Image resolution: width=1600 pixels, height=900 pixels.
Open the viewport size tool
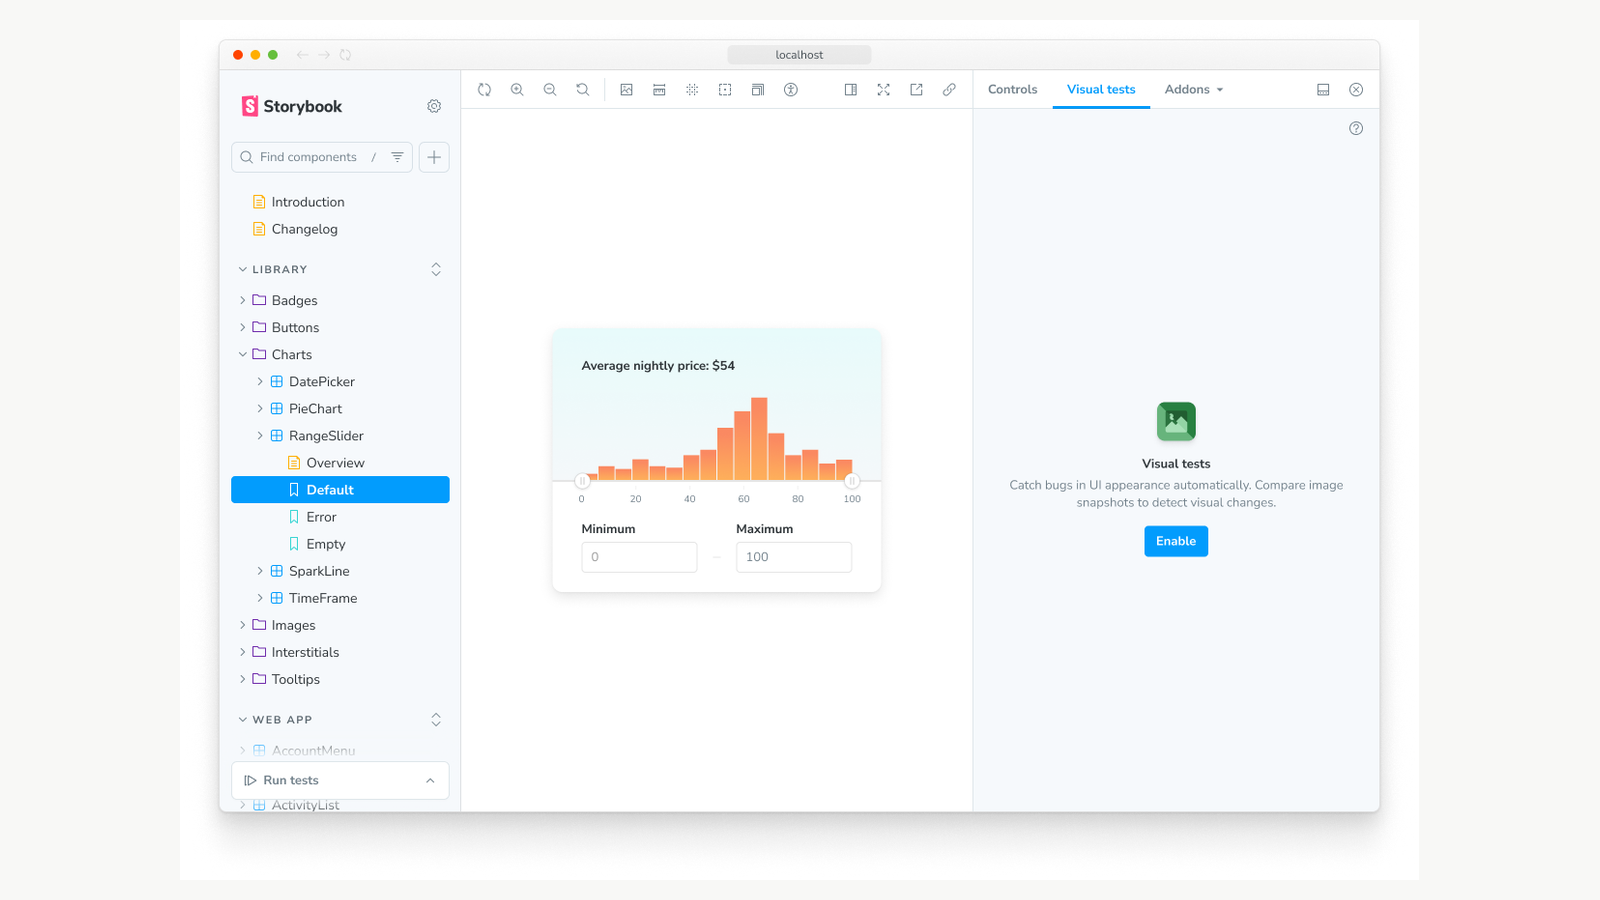coord(758,90)
